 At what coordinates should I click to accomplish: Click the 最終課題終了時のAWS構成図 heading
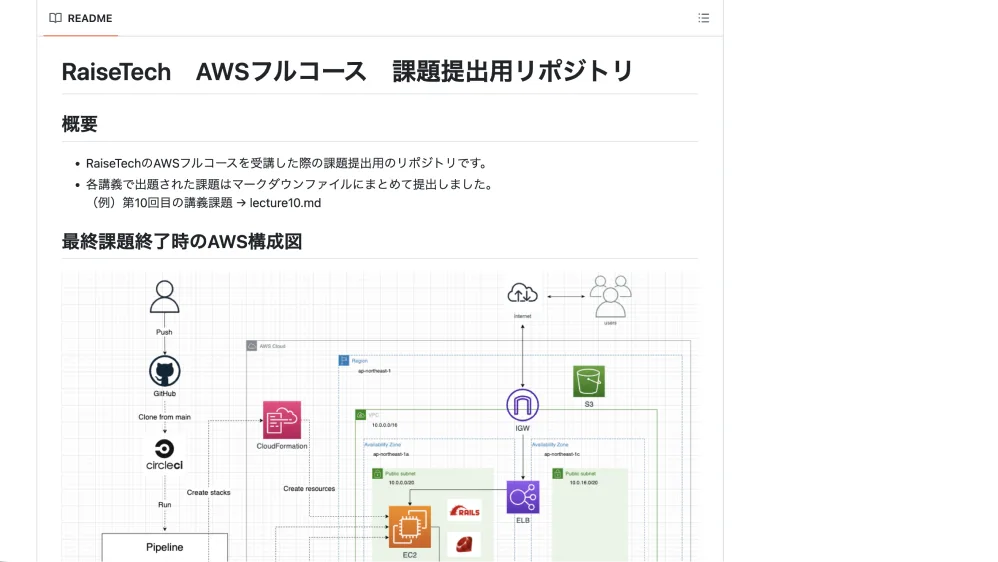tap(182, 242)
